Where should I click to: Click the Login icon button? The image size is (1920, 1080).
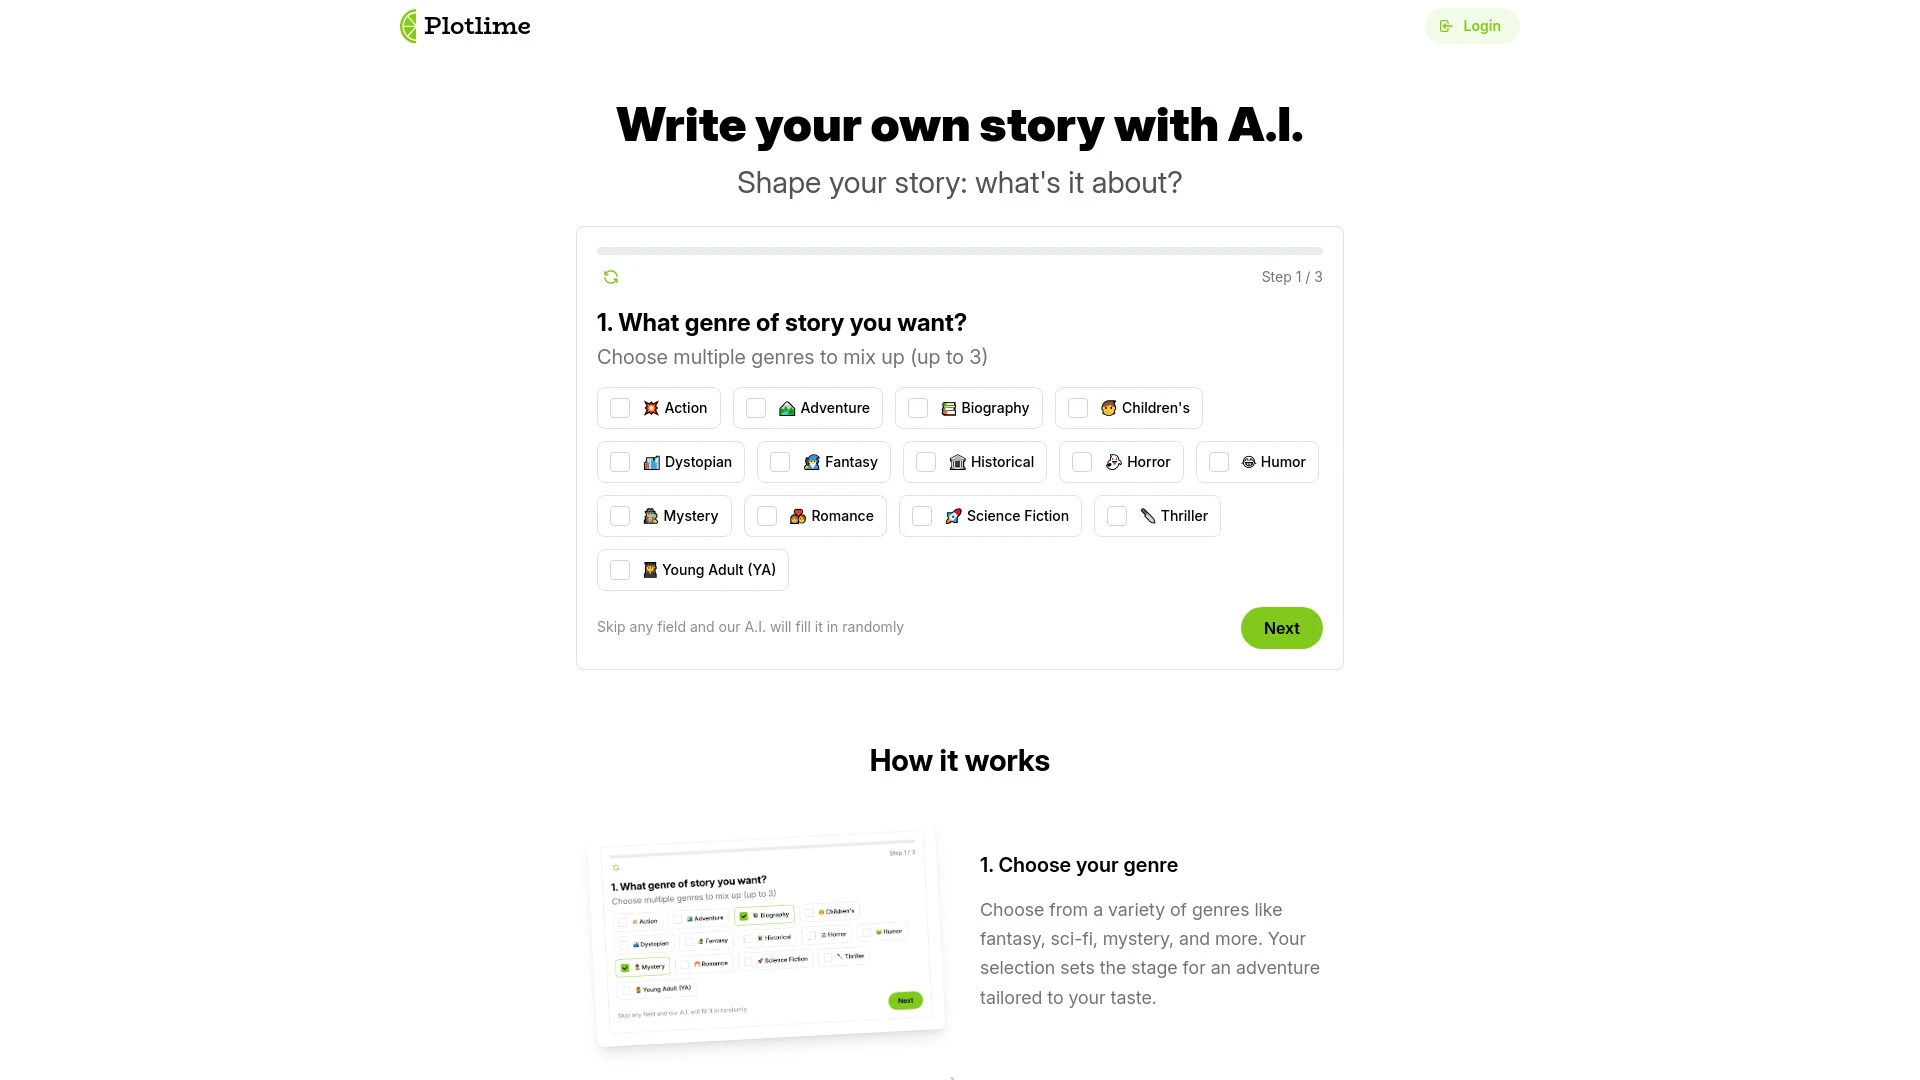(1447, 26)
